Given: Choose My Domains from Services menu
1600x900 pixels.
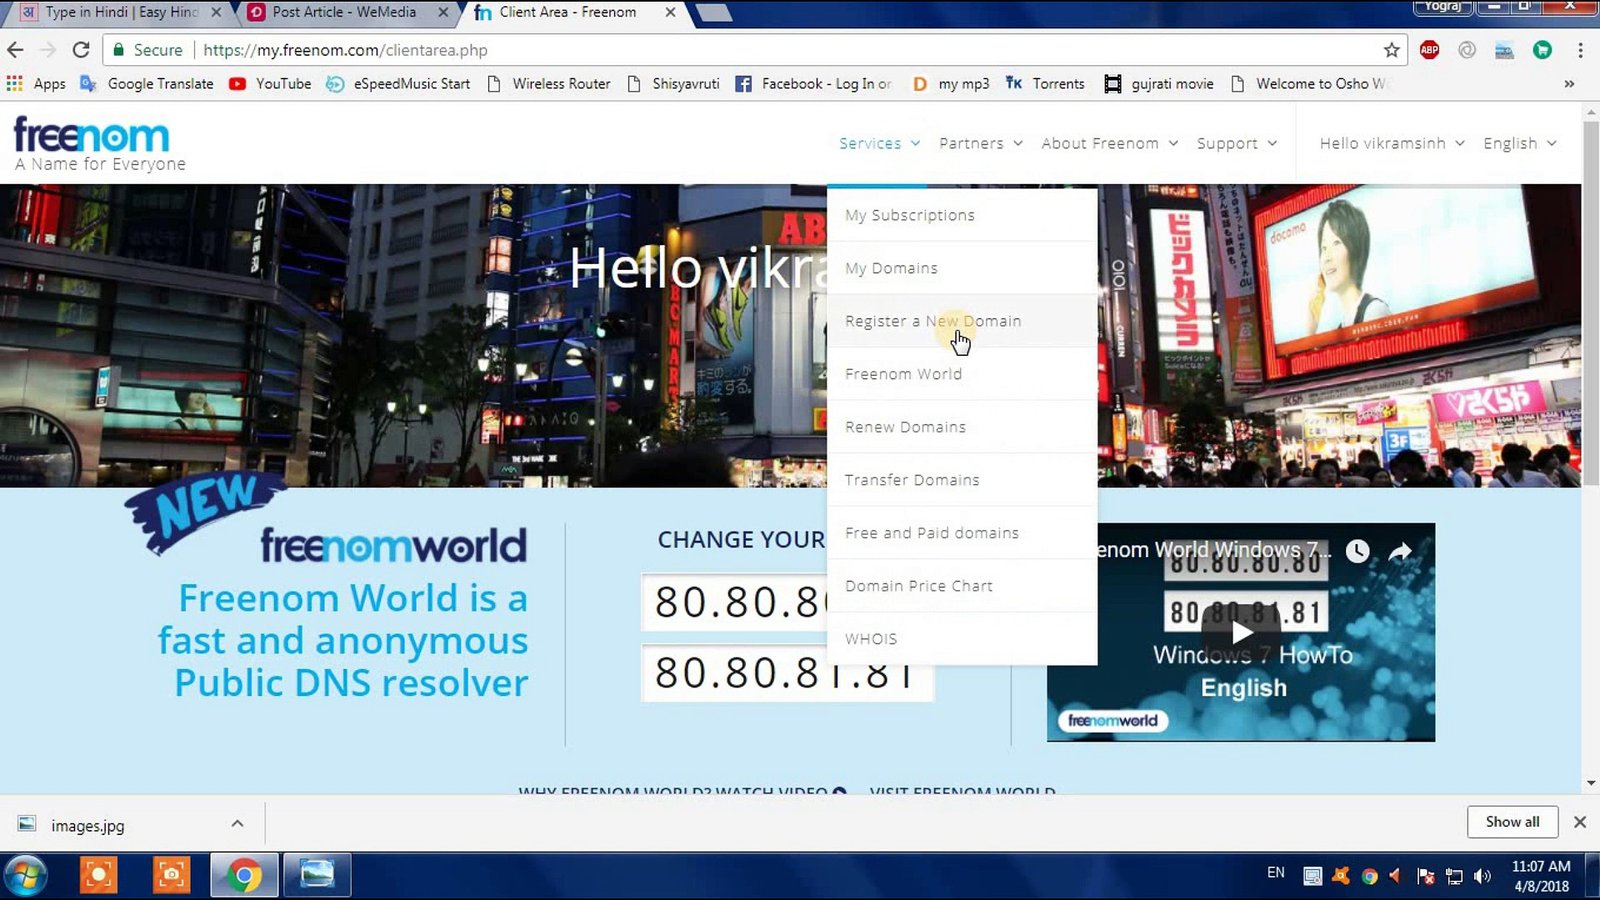Looking at the screenshot, I should [891, 268].
